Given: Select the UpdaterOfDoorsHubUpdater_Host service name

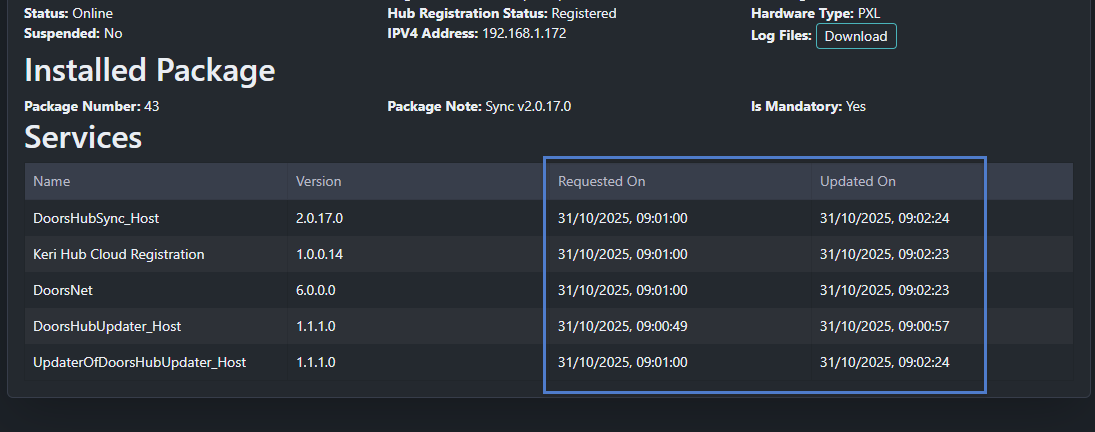Looking at the screenshot, I should click(x=139, y=362).
